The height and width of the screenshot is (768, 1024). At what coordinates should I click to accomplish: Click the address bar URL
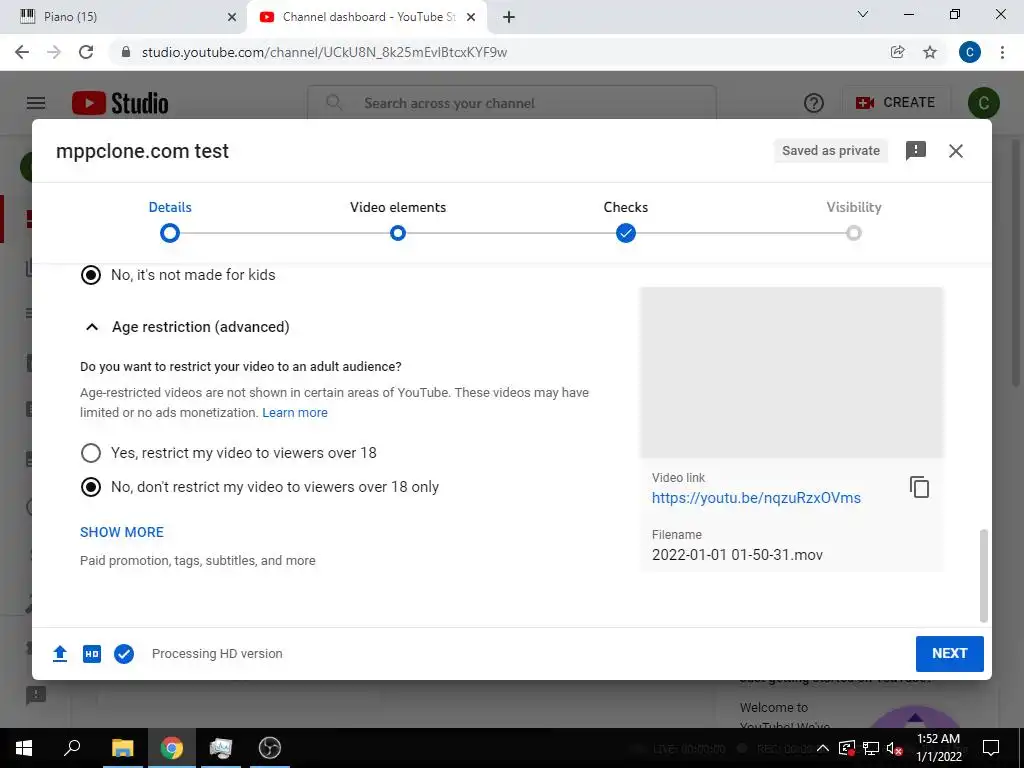[324, 52]
